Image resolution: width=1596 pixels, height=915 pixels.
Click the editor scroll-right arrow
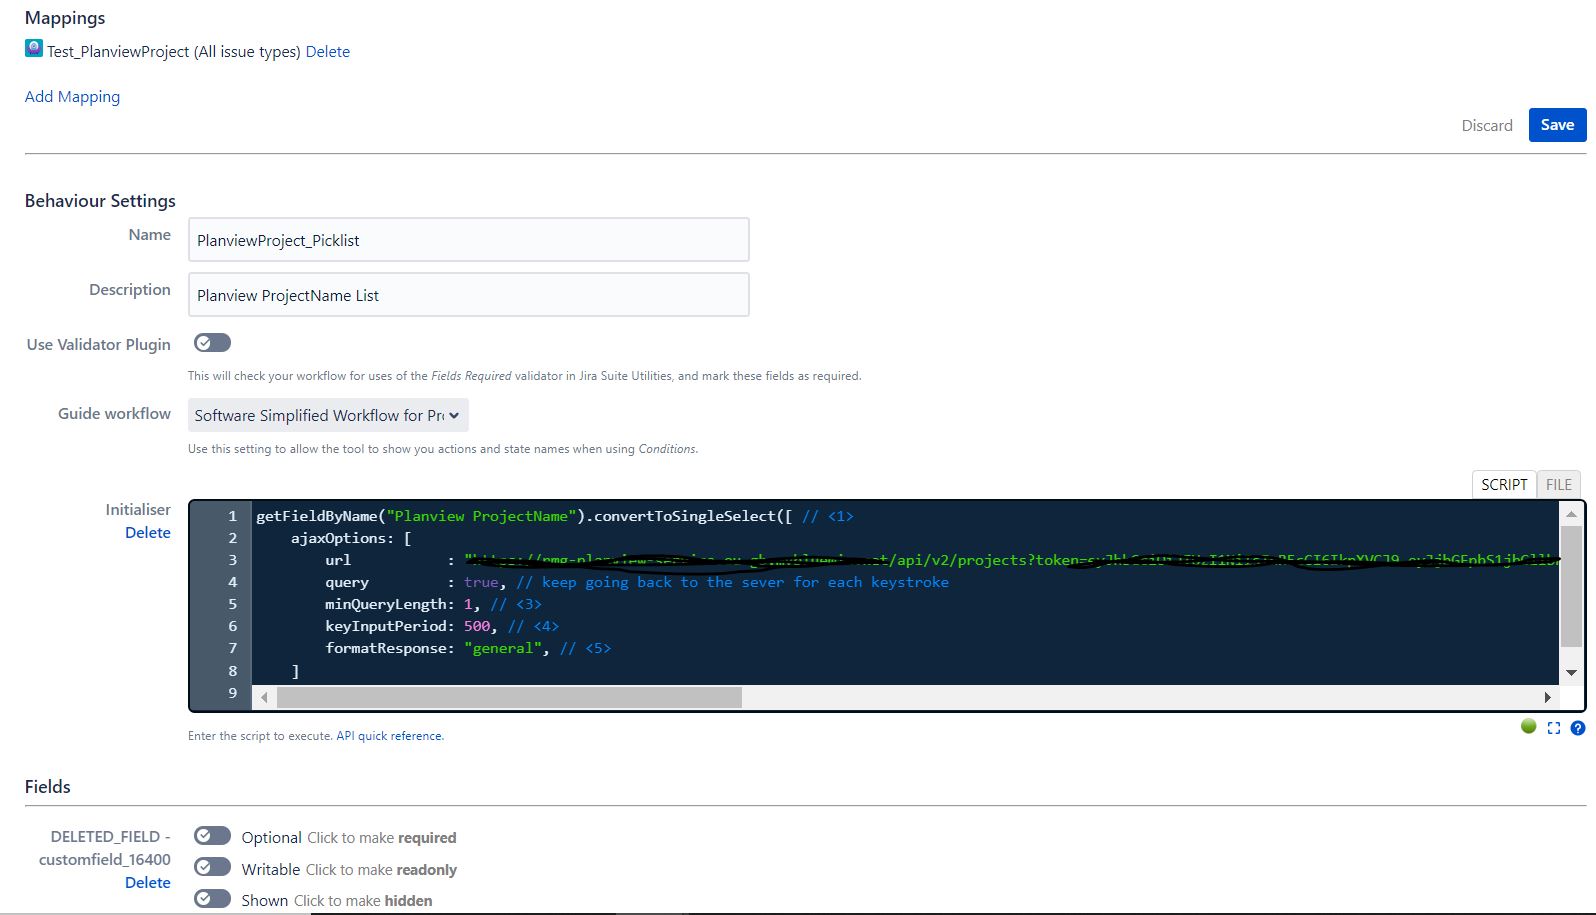click(1547, 697)
